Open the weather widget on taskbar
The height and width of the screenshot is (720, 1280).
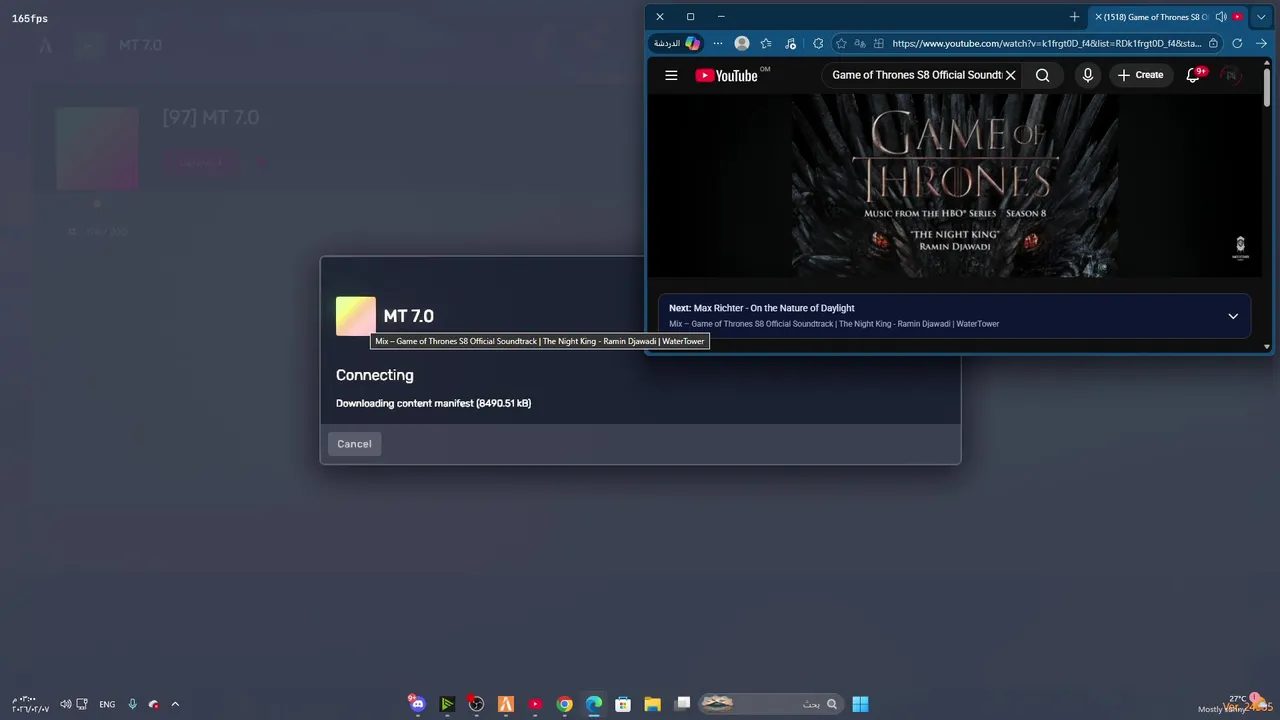(x=1235, y=704)
